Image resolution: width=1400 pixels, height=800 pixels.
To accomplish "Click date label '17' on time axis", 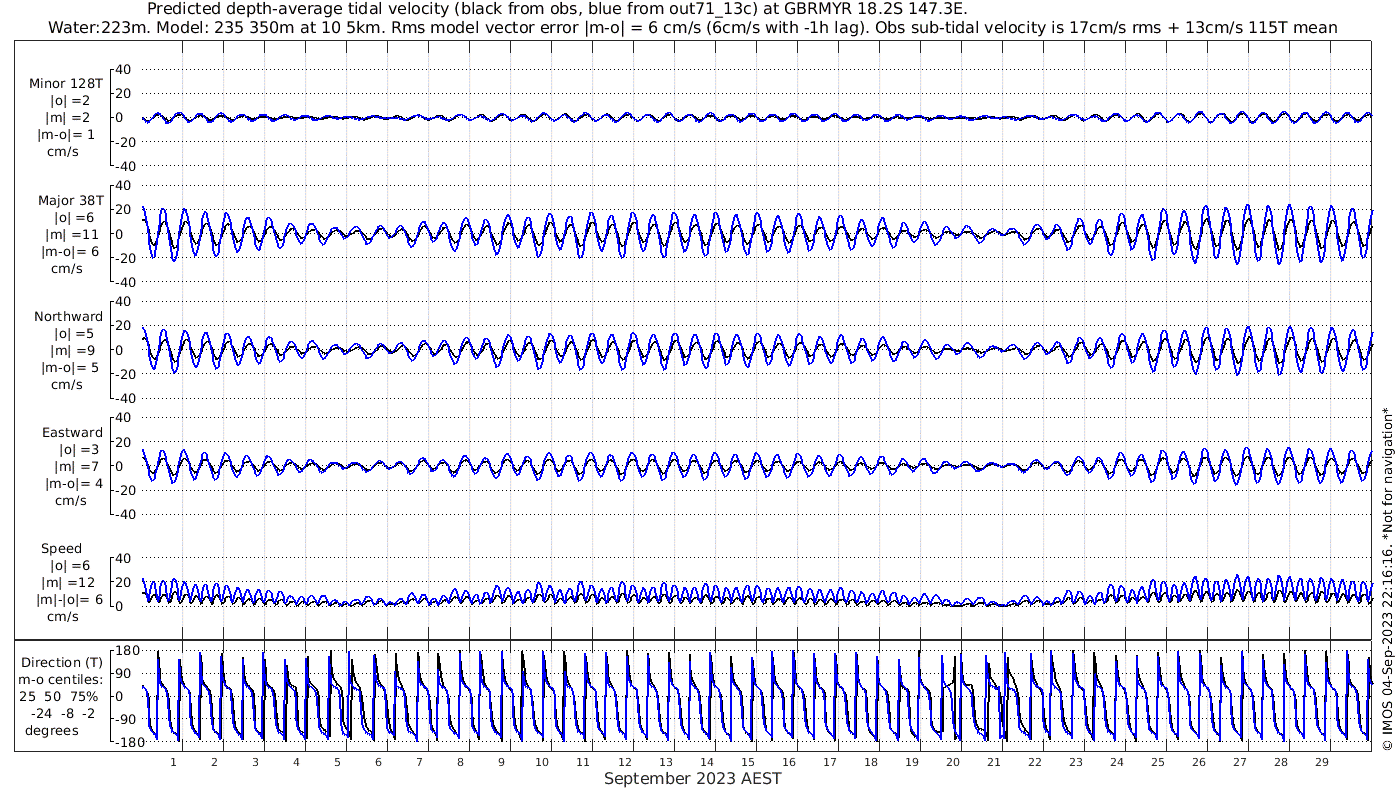I will click(829, 762).
